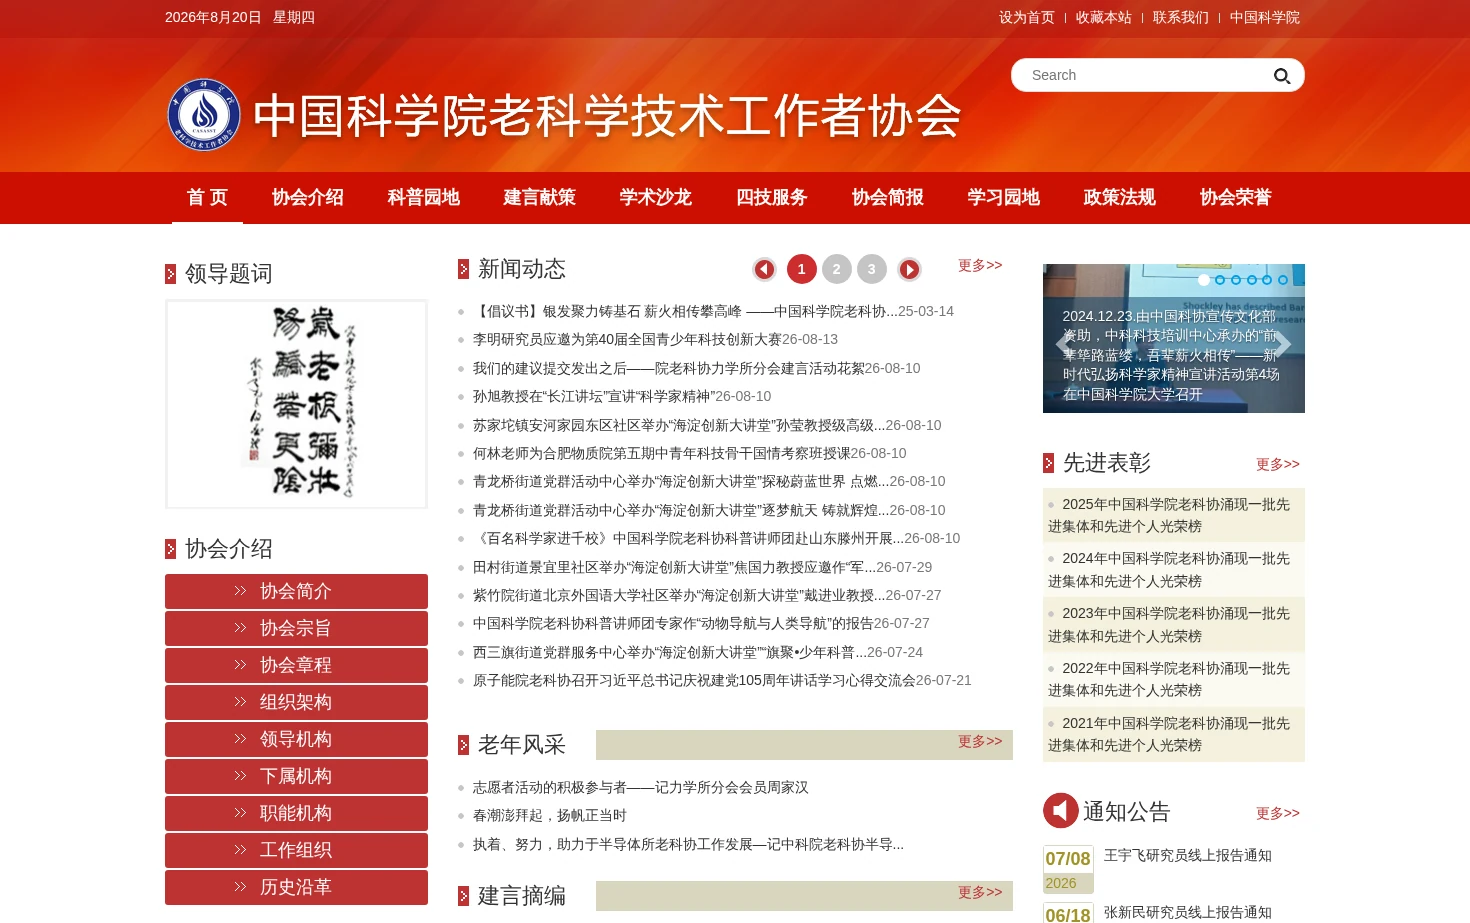Screen dimensions: 1470x923
Task: Open 更多>> link for 老年风采
Action: (980, 741)
